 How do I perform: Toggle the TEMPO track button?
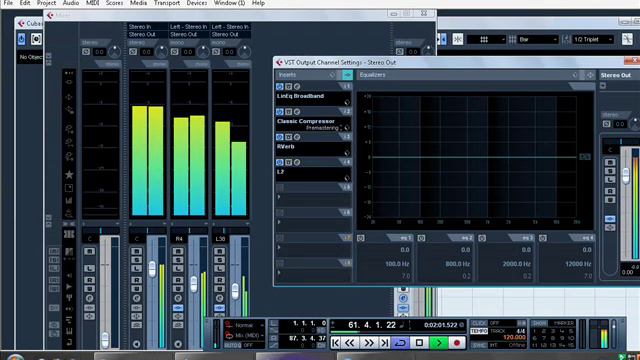pos(478,331)
